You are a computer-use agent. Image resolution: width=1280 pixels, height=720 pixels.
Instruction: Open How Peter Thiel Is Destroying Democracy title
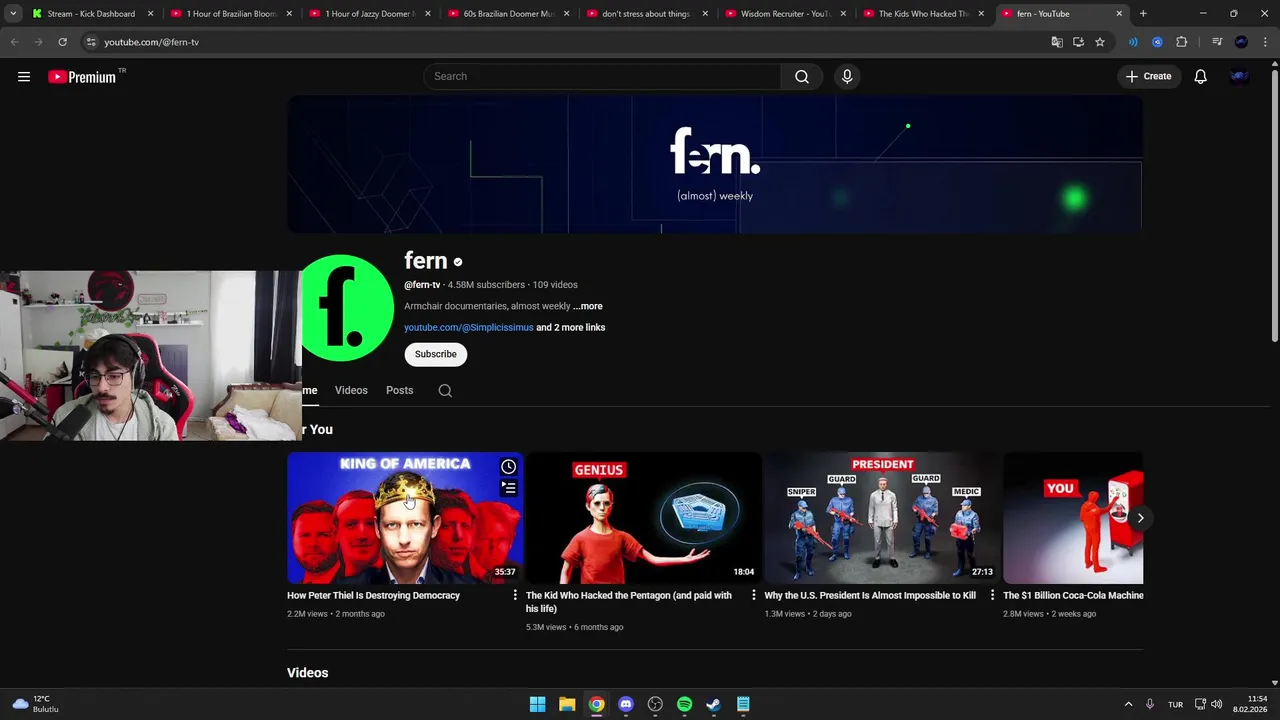tap(373, 595)
